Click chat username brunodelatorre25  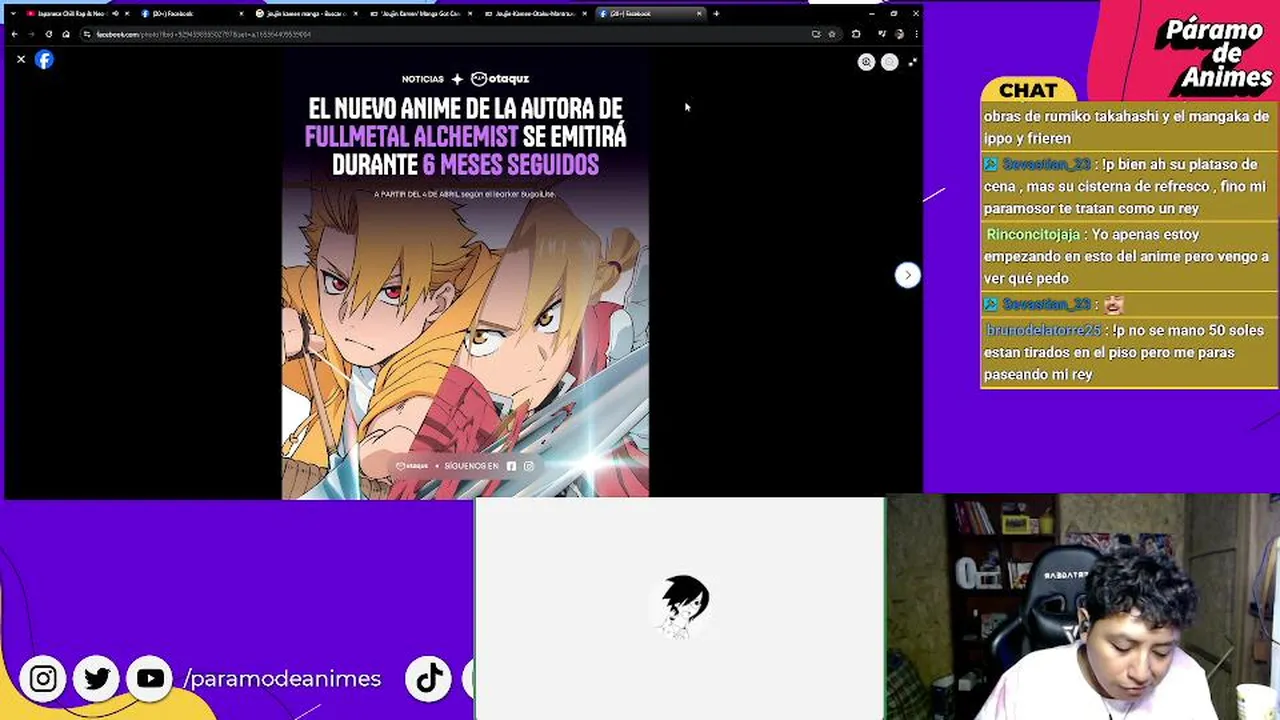(x=1043, y=330)
